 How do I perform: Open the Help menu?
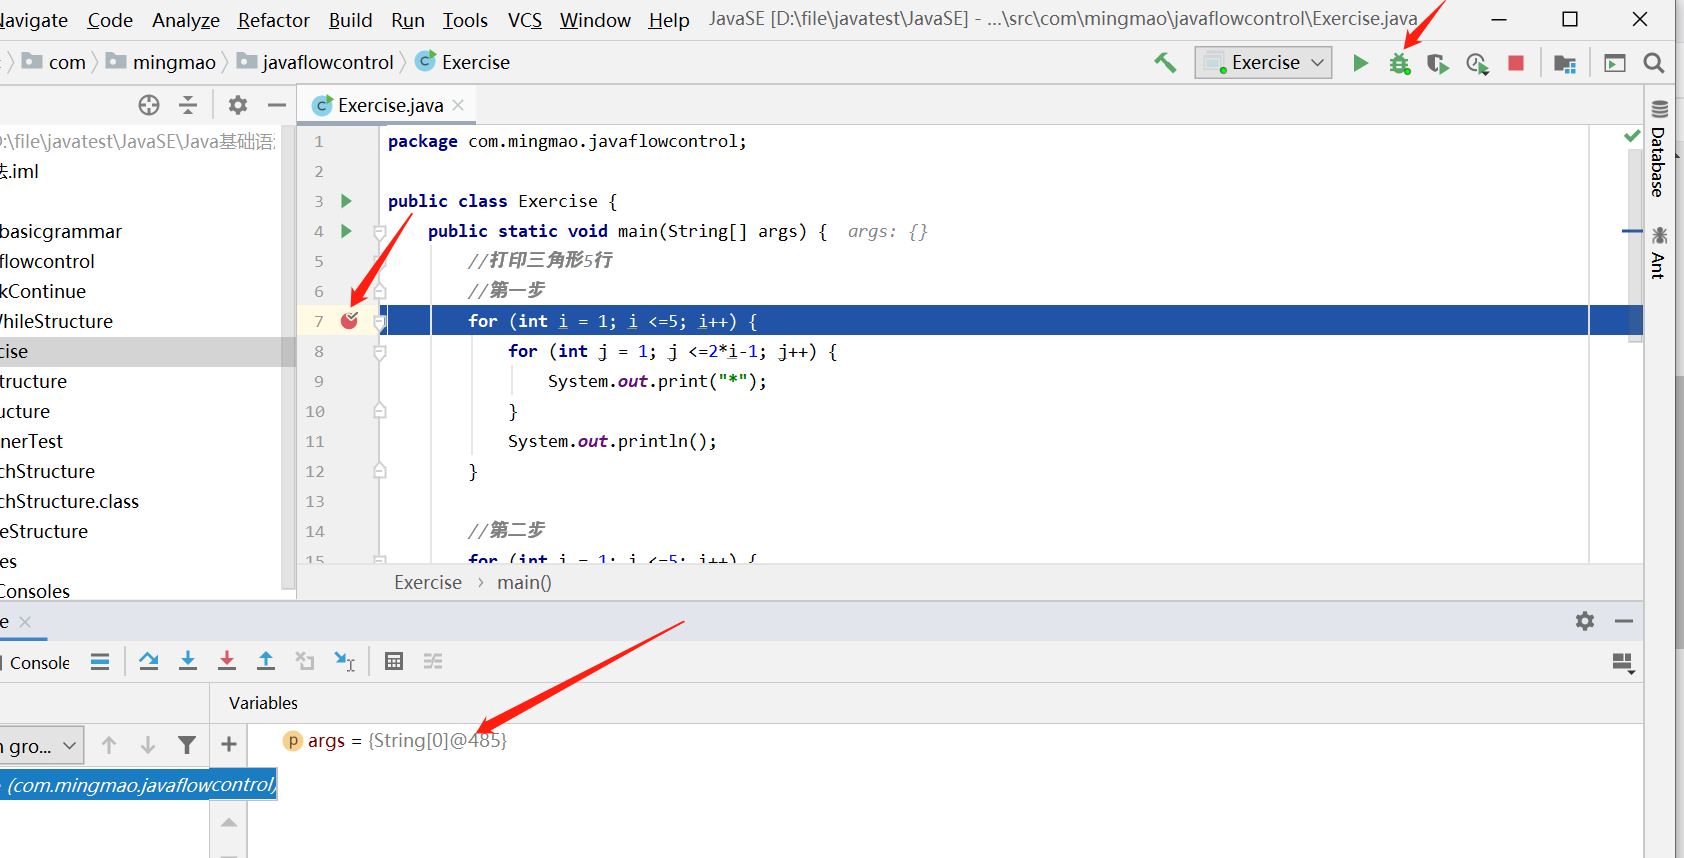(x=669, y=20)
